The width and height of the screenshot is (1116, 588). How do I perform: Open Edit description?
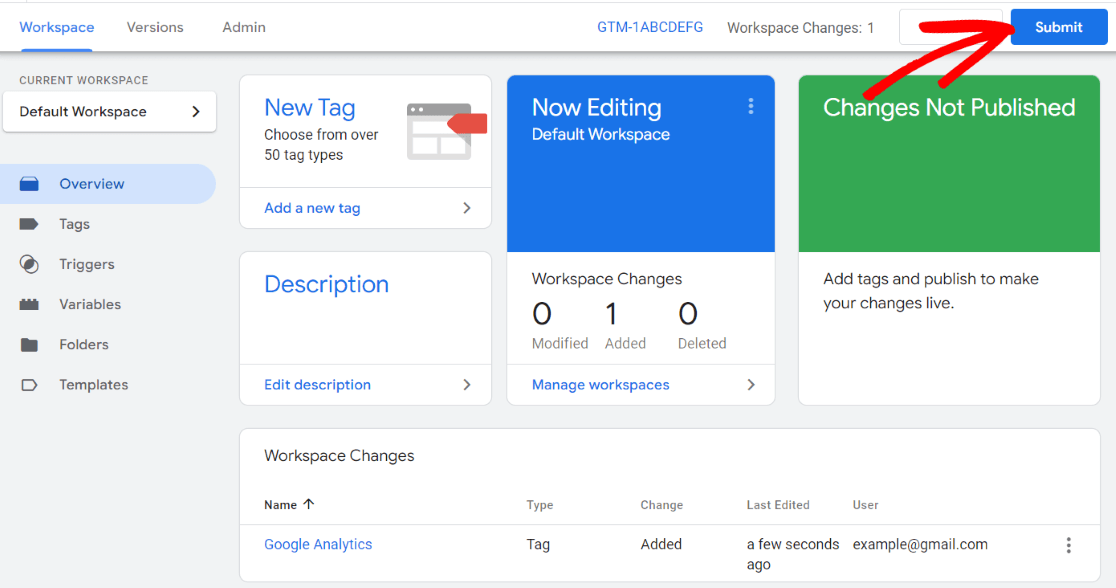(317, 384)
